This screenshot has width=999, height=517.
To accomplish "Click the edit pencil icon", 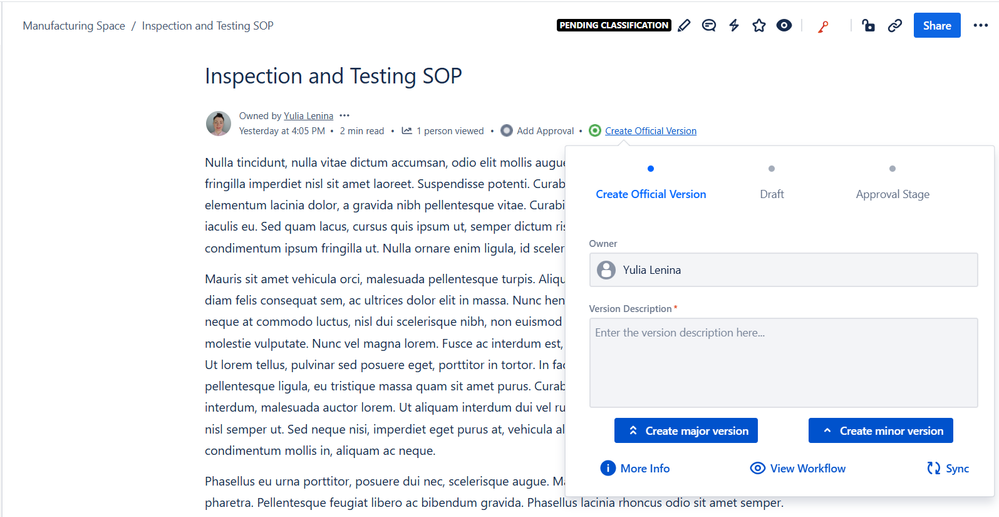I will point(684,26).
